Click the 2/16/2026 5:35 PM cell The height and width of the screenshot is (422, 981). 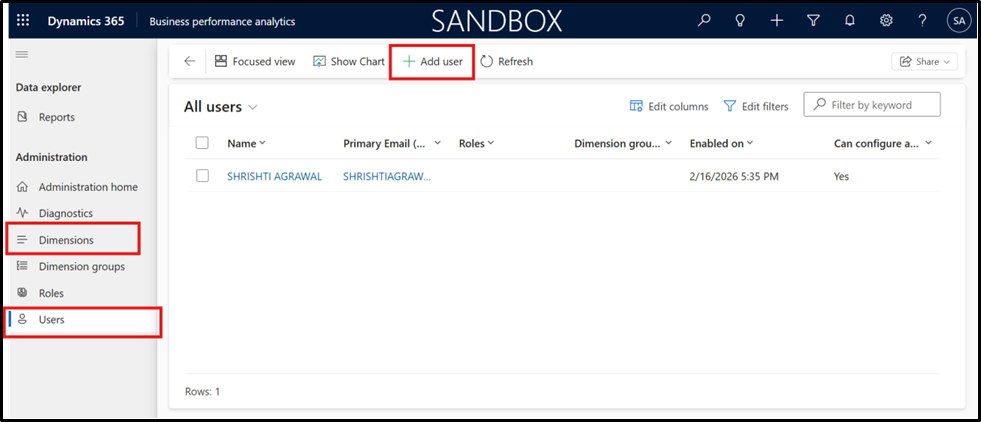coord(734,176)
